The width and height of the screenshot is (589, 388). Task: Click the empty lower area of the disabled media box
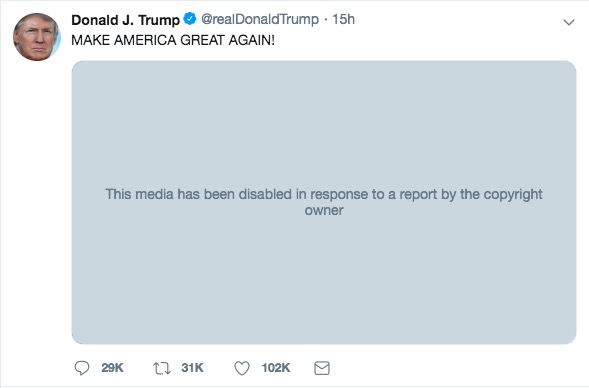tap(324, 282)
